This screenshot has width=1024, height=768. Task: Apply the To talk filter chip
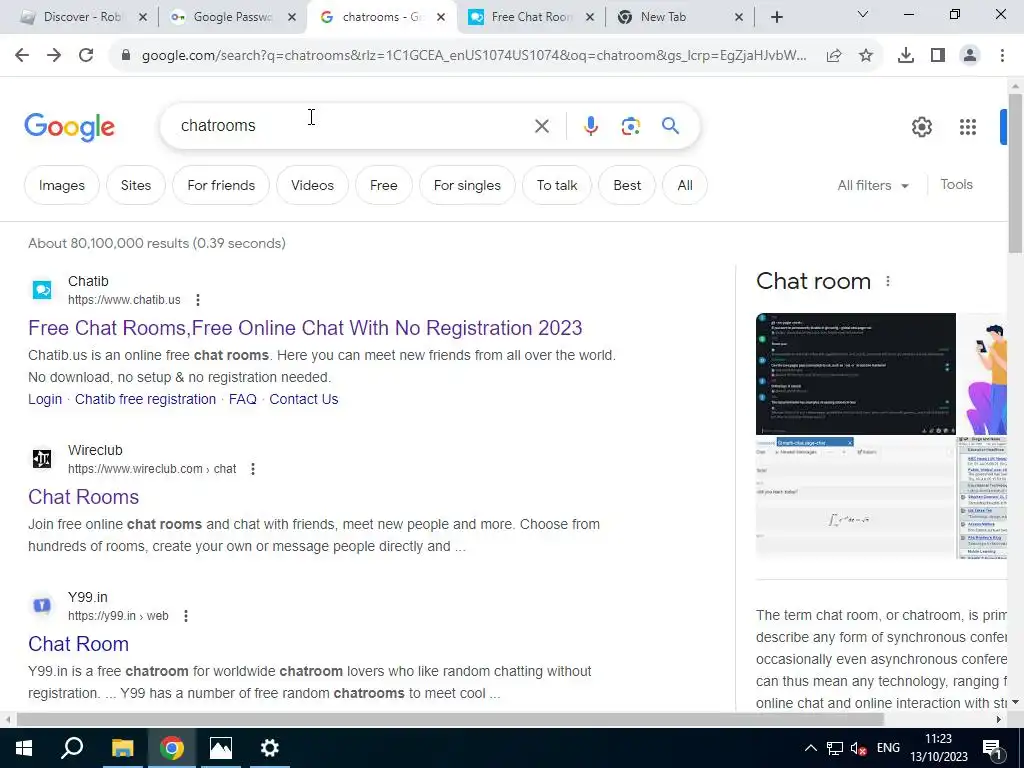click(x=557, y=185)
